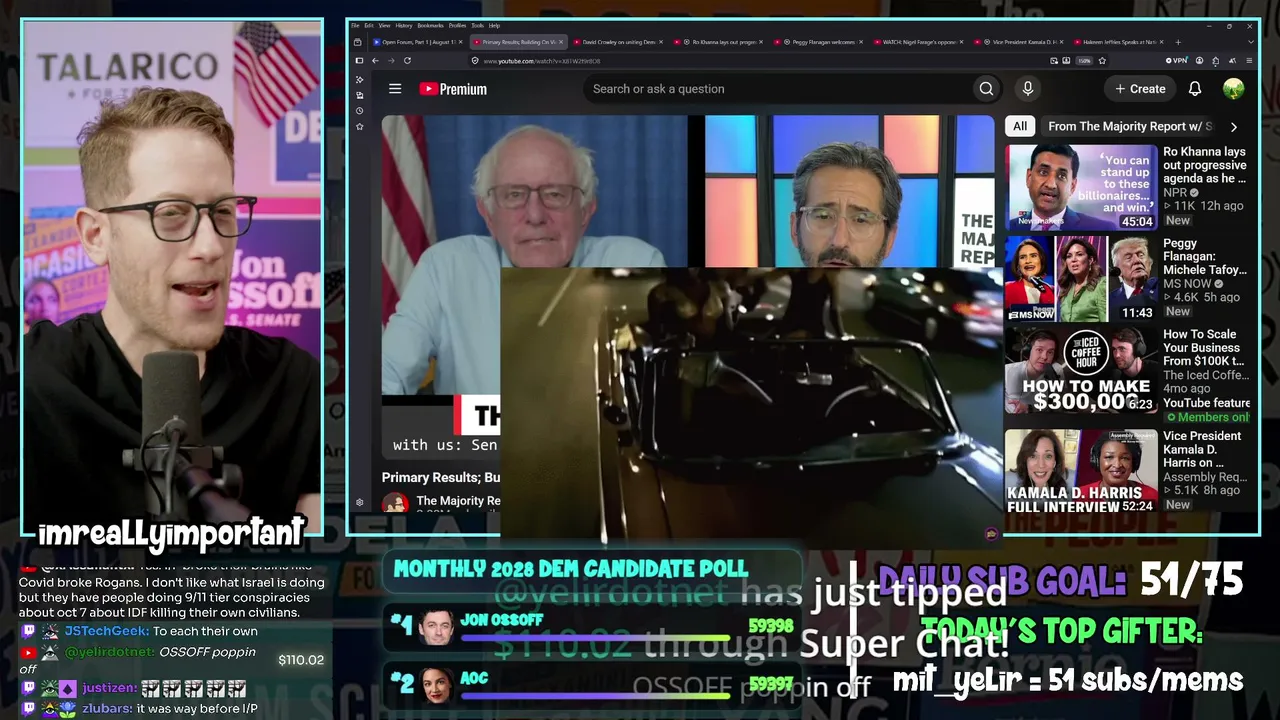Click the Peggy Flanagan: Michele Tafoya title

1205,256
